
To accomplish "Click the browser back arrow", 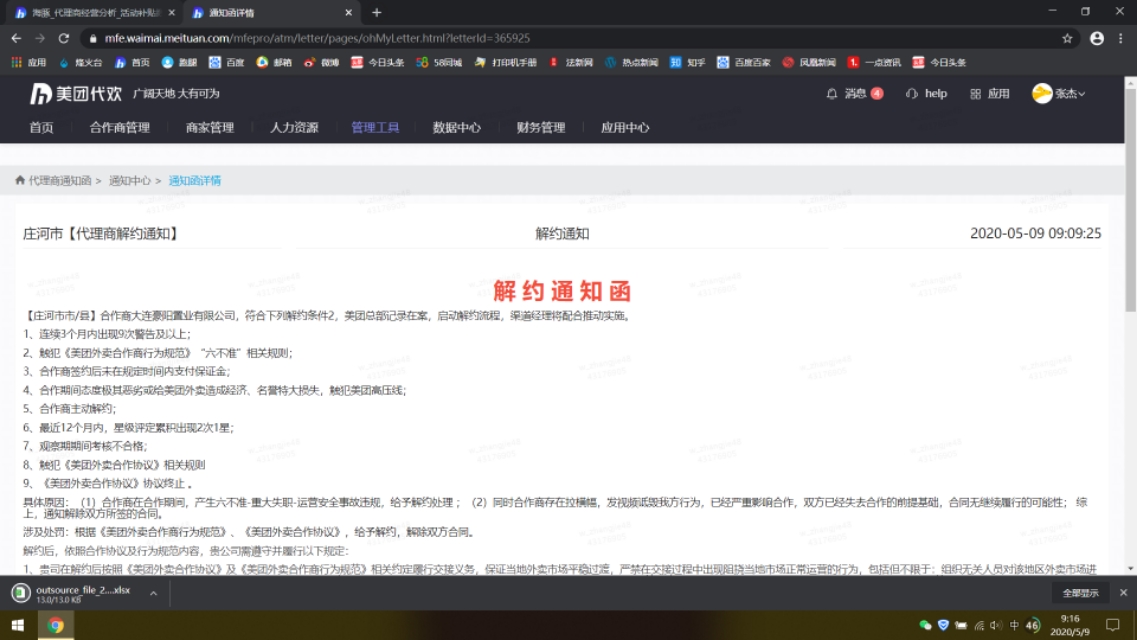I will [x=15, y=38].
